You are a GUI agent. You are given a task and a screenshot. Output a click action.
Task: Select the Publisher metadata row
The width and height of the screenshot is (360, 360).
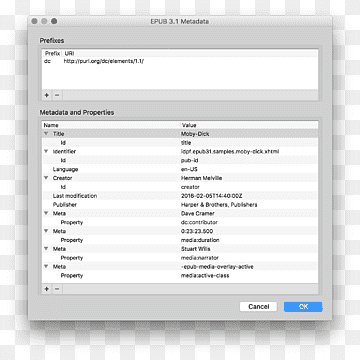[180, 205]
